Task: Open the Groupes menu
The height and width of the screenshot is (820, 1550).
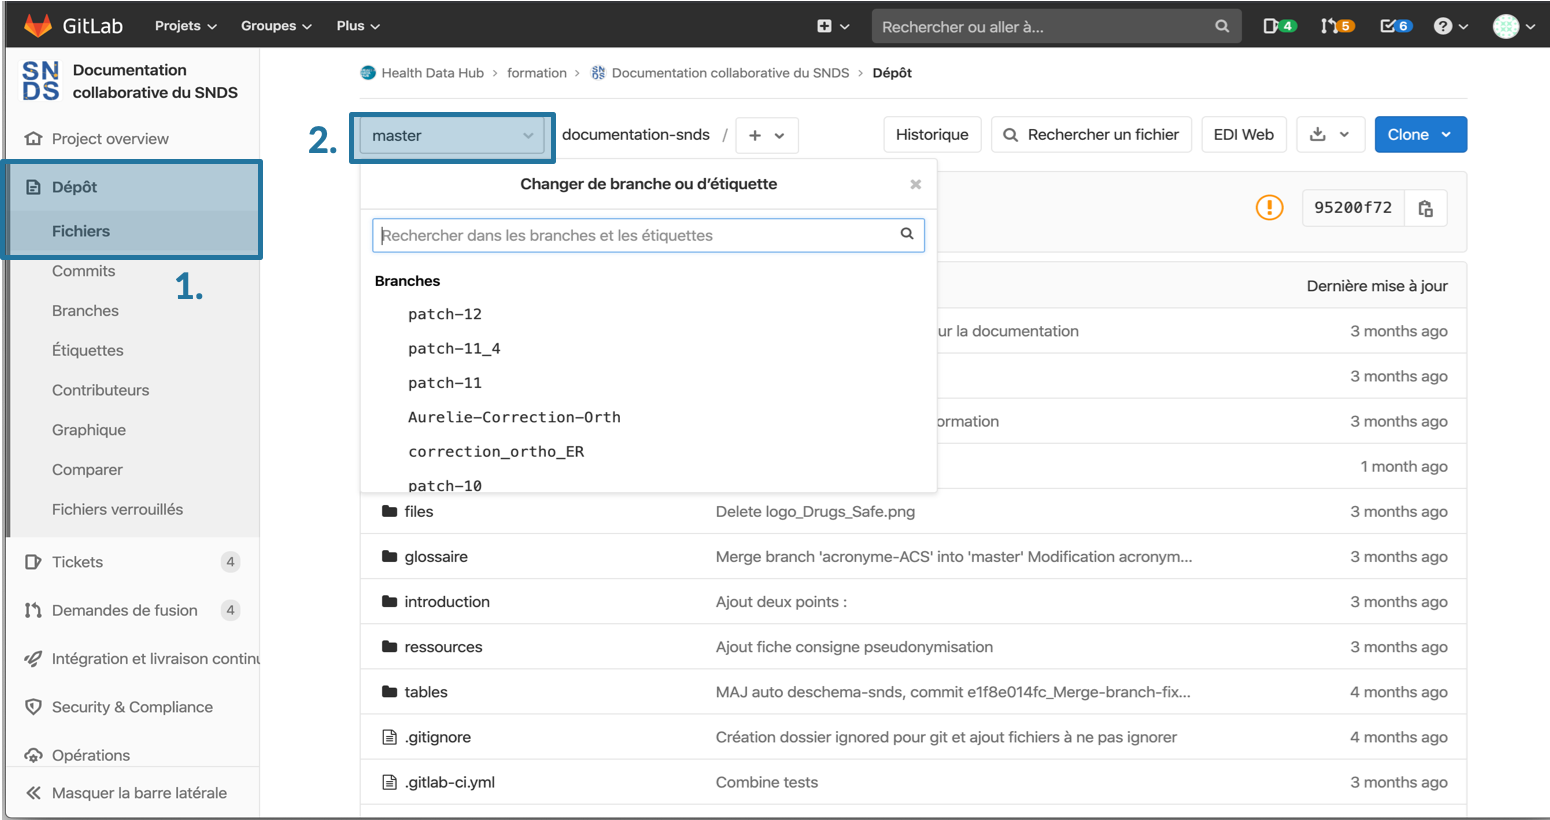Action: point(276,26)
